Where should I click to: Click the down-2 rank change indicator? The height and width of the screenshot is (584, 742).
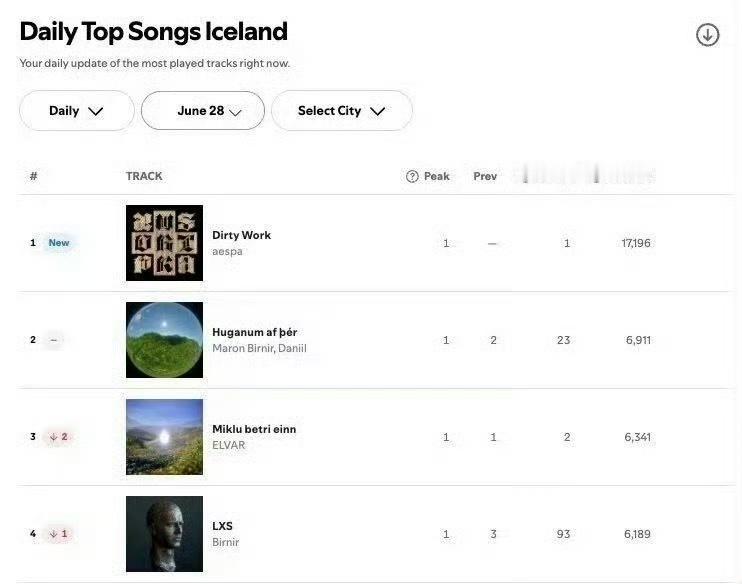[x=58, y=437]
